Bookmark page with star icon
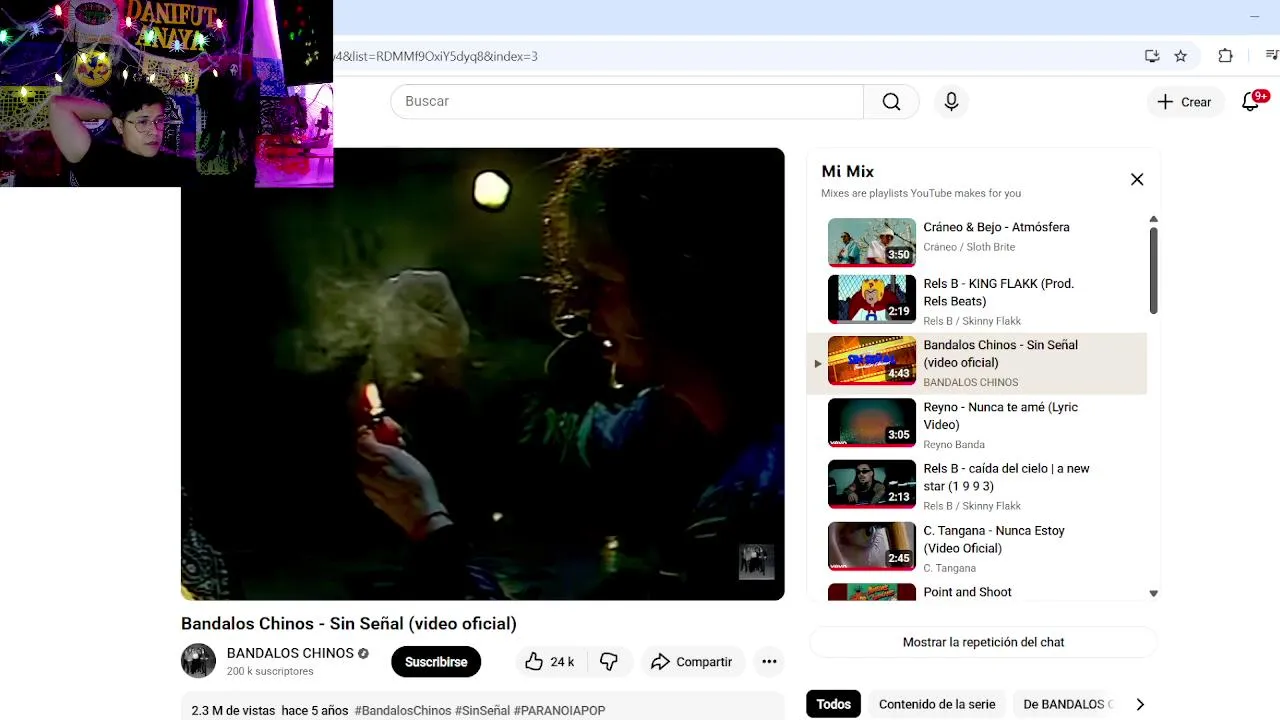This screenshot has width=1280, height=720. (x=1181, y=56)
